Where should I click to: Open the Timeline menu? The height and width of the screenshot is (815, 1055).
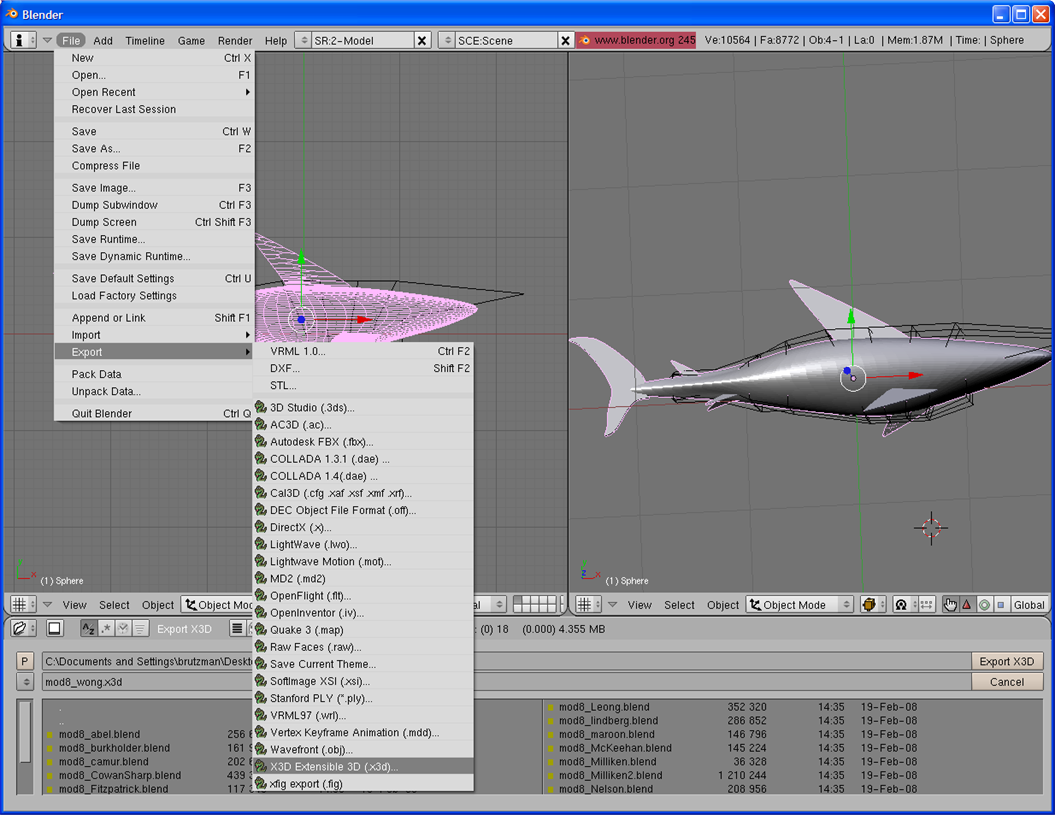point(145,40)
